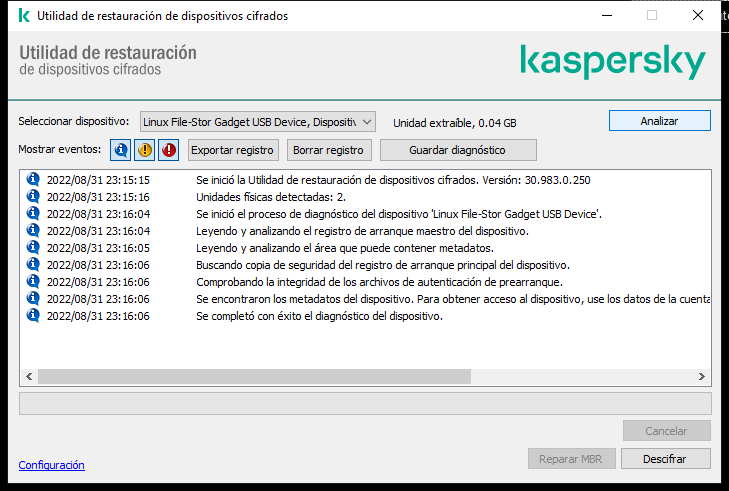Viewport: 729px width, 491px height.
Task: Click the Kaspersky logo in the header
Action: tap(612, 62)
